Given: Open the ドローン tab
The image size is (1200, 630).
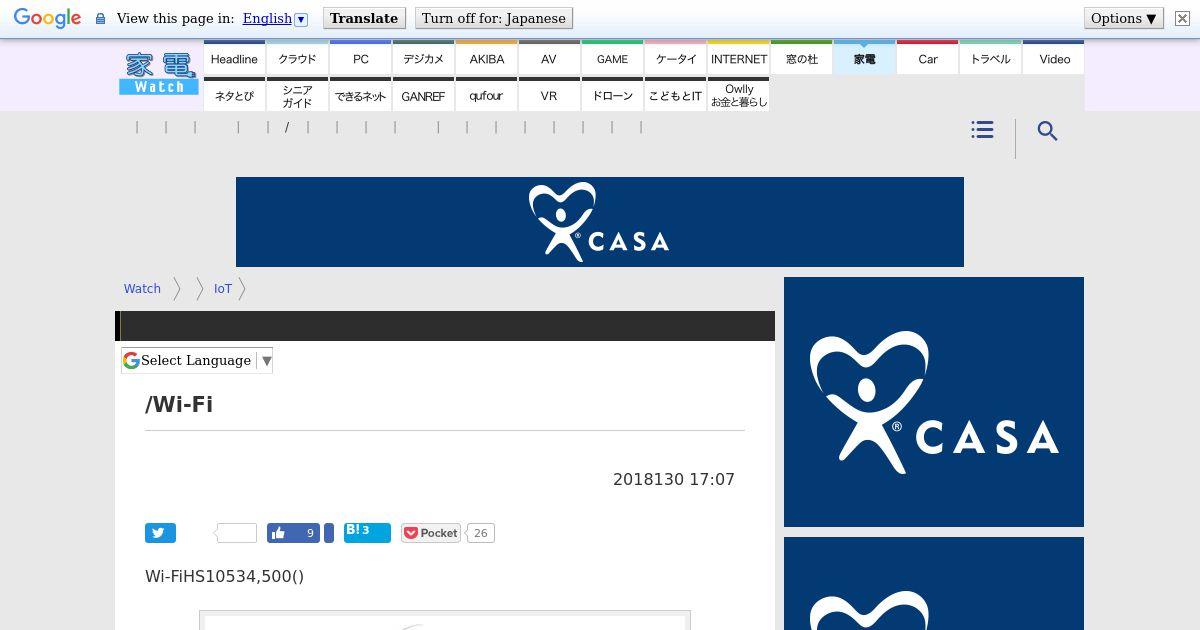Looking at the screenshot, I should tap(612, 95).
